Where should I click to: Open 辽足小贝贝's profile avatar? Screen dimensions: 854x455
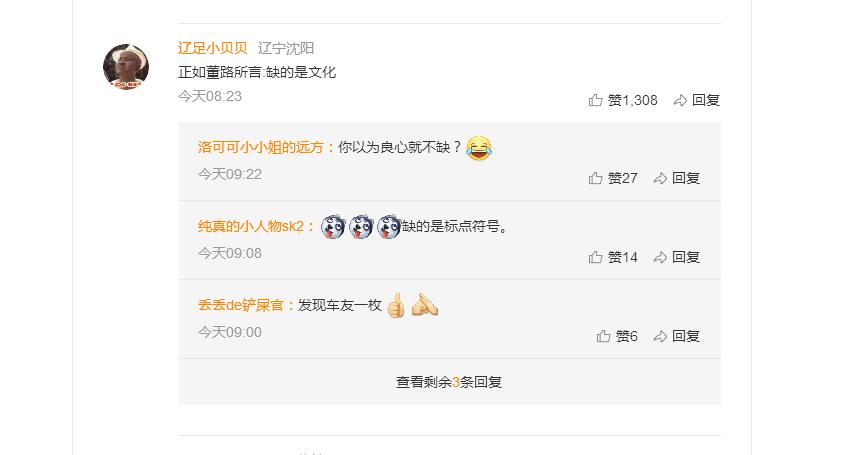point(126,67)
